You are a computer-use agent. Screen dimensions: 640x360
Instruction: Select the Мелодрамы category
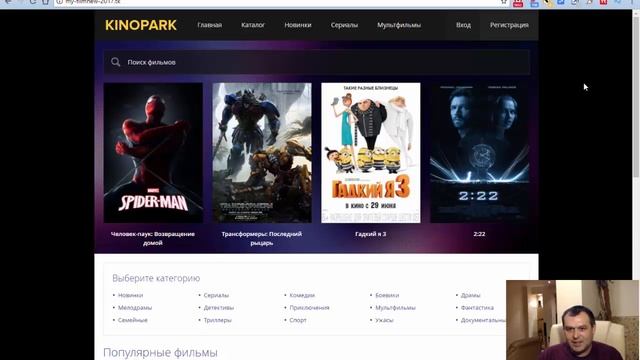[135, 308]
